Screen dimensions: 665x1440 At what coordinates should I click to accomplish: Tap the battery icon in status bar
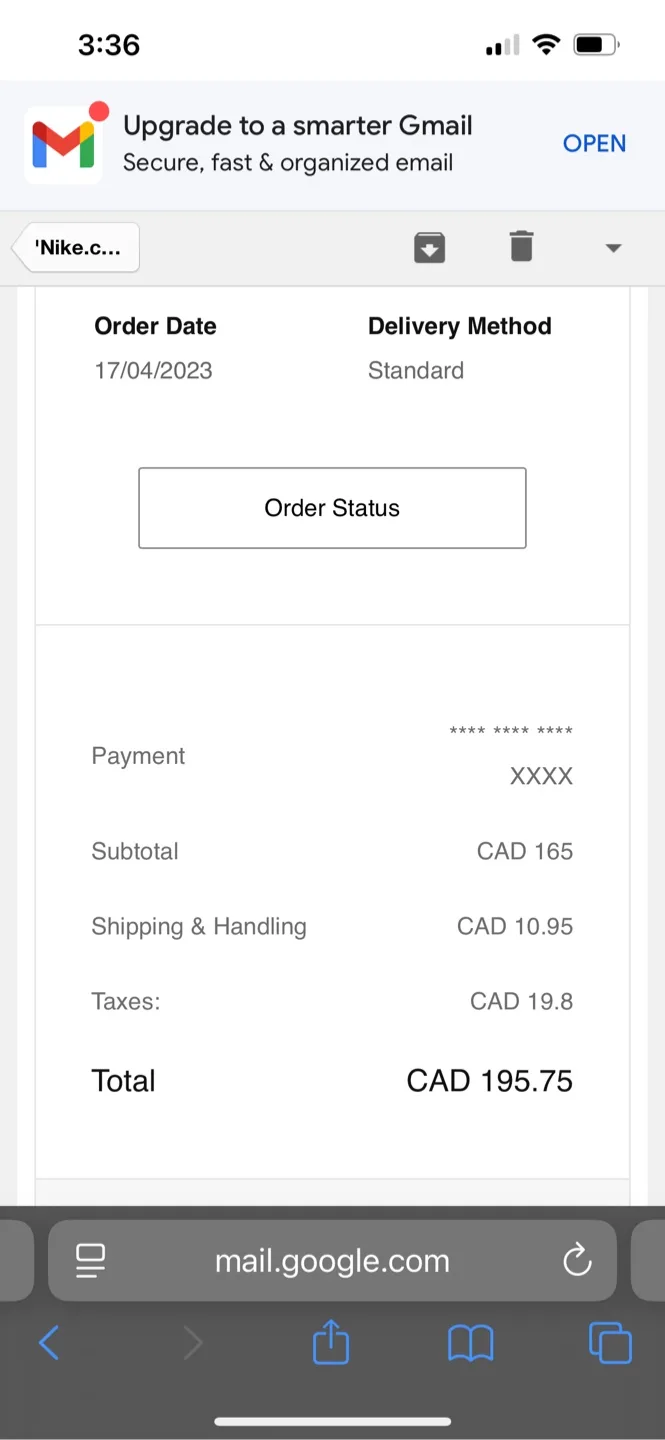[596, 45]
